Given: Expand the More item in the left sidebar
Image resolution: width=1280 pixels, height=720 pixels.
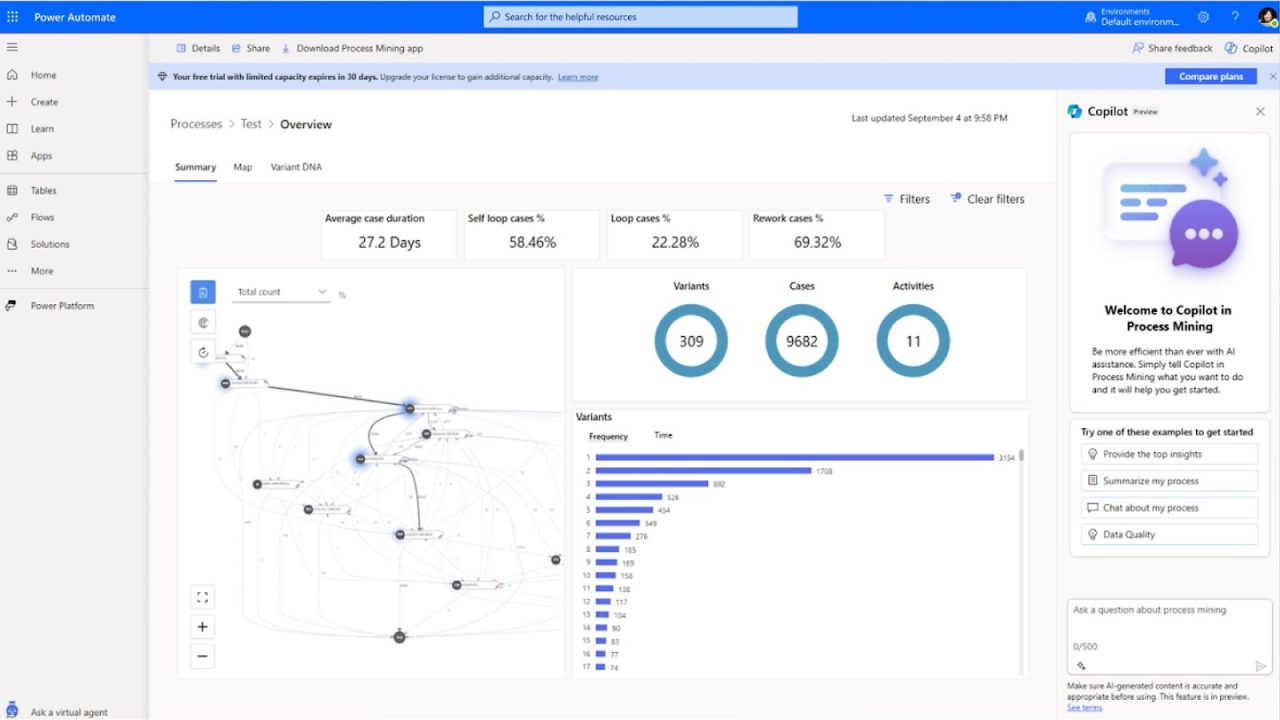Looking at the screenshot, I should (x=40, y=270).
